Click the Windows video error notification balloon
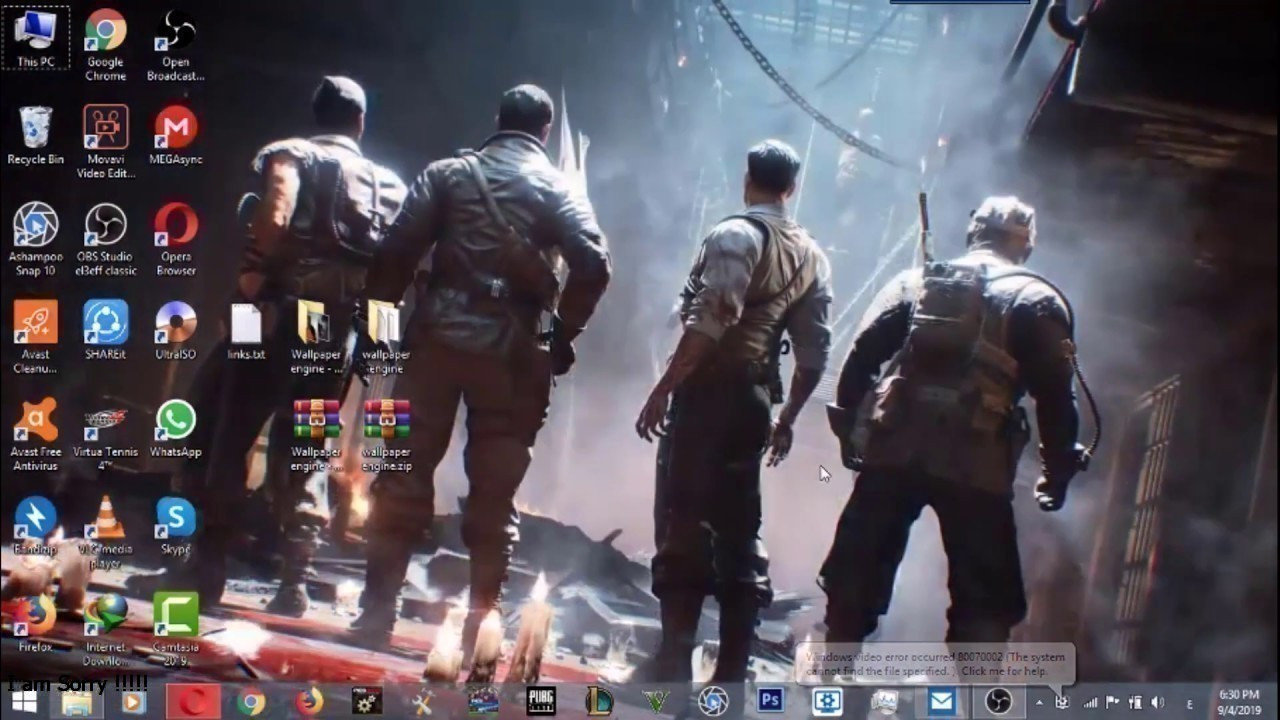This screenshot has height=720, width=1280. [x=936, y=664]
